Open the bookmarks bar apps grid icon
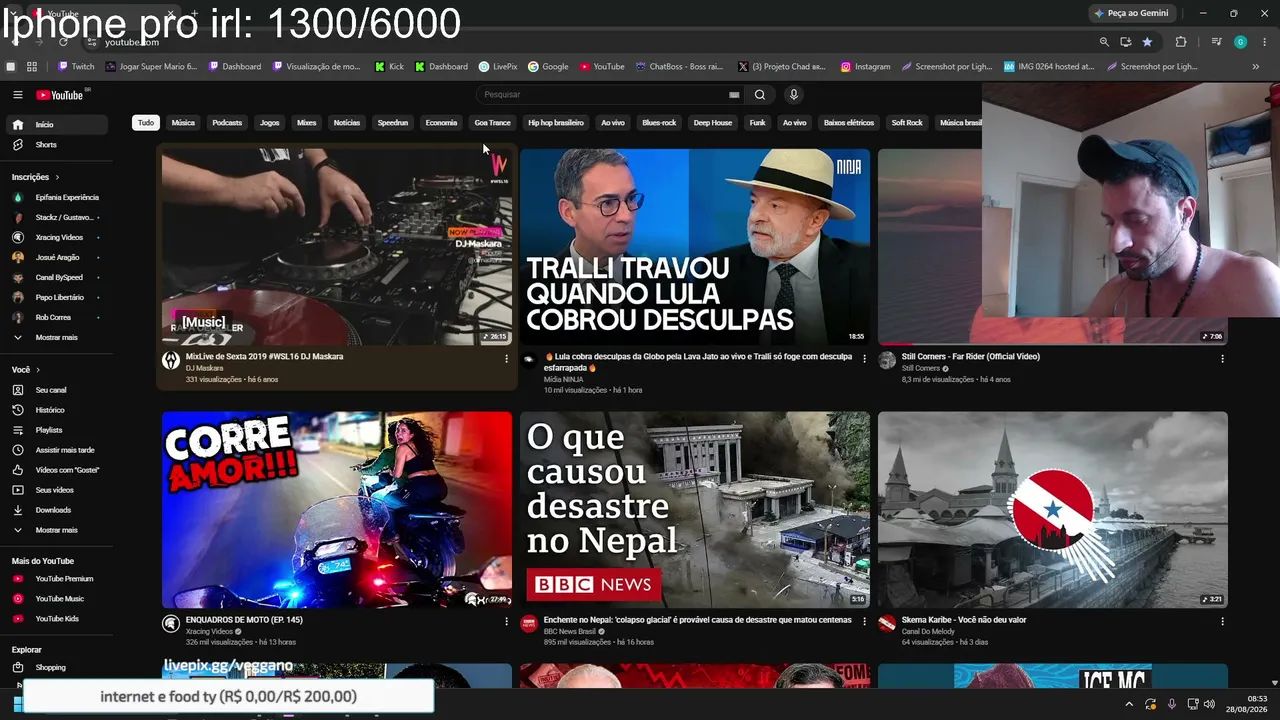Image resolution: width=1280 pixels, height=720 pixels. (x=32, y=67)
